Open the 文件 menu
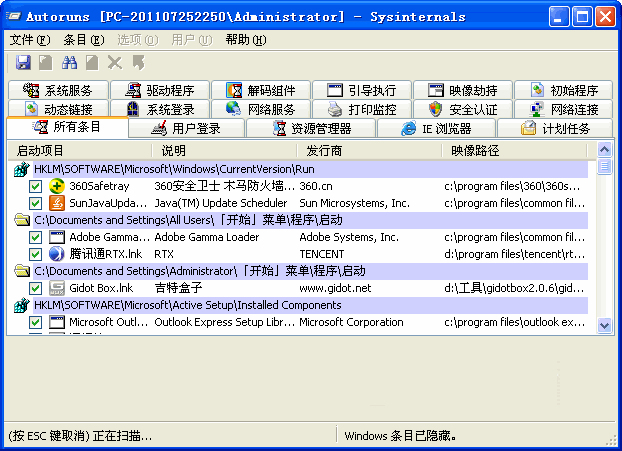The height and width of the screenshot is (451, 622). click(x=29, y=40)
